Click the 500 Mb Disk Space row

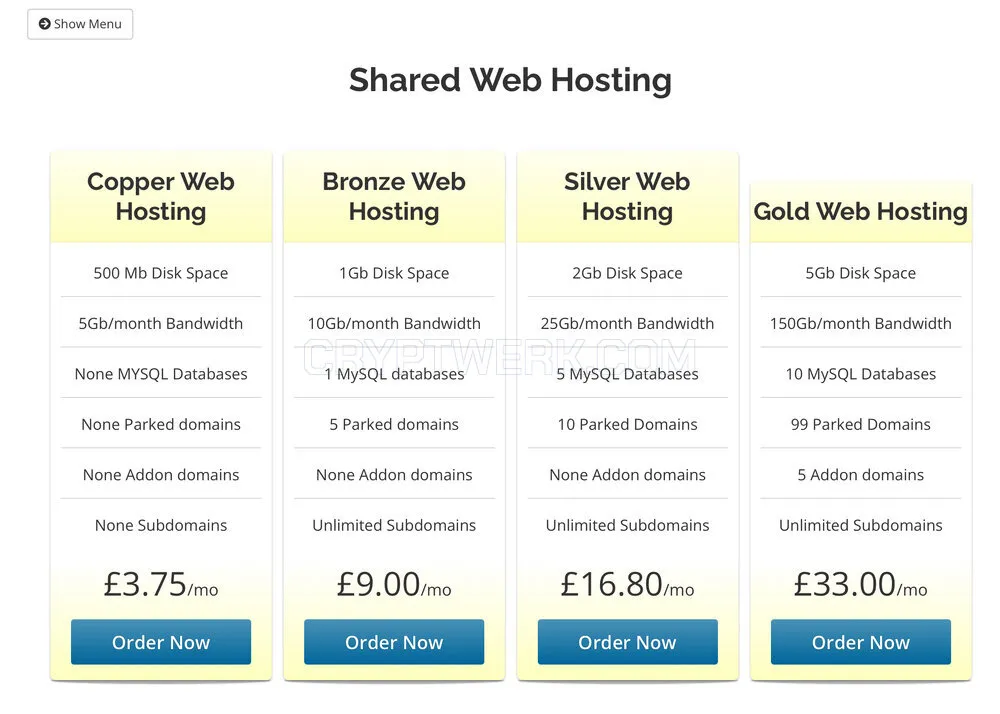[x=161, y=273]
